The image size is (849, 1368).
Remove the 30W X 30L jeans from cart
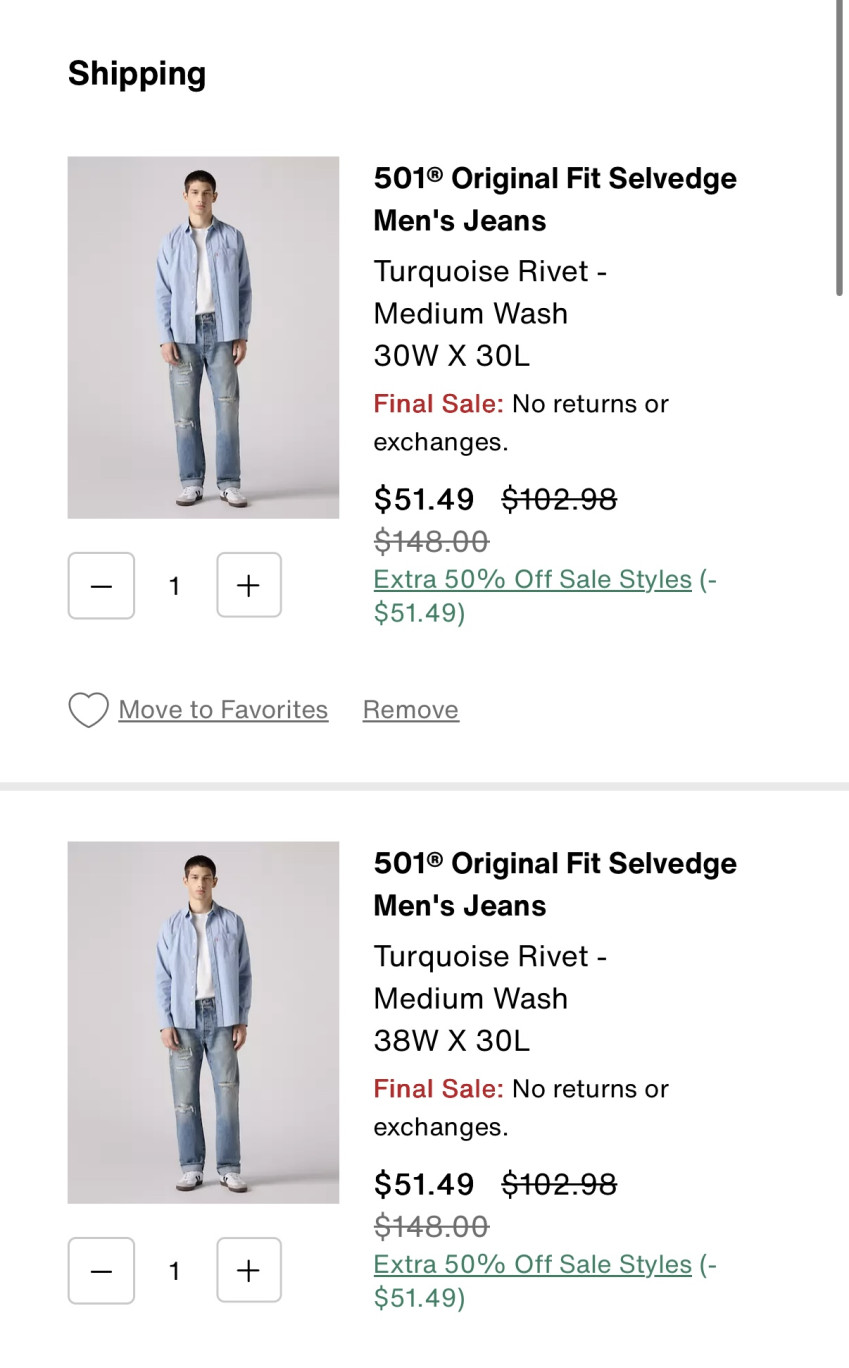[410, 710]
